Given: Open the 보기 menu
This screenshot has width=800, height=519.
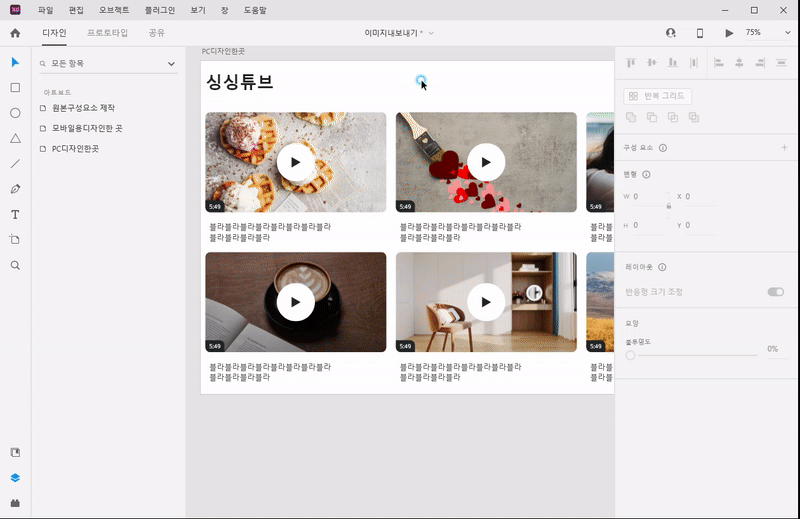Looking at the screenshot, I should tap(198, 10).
